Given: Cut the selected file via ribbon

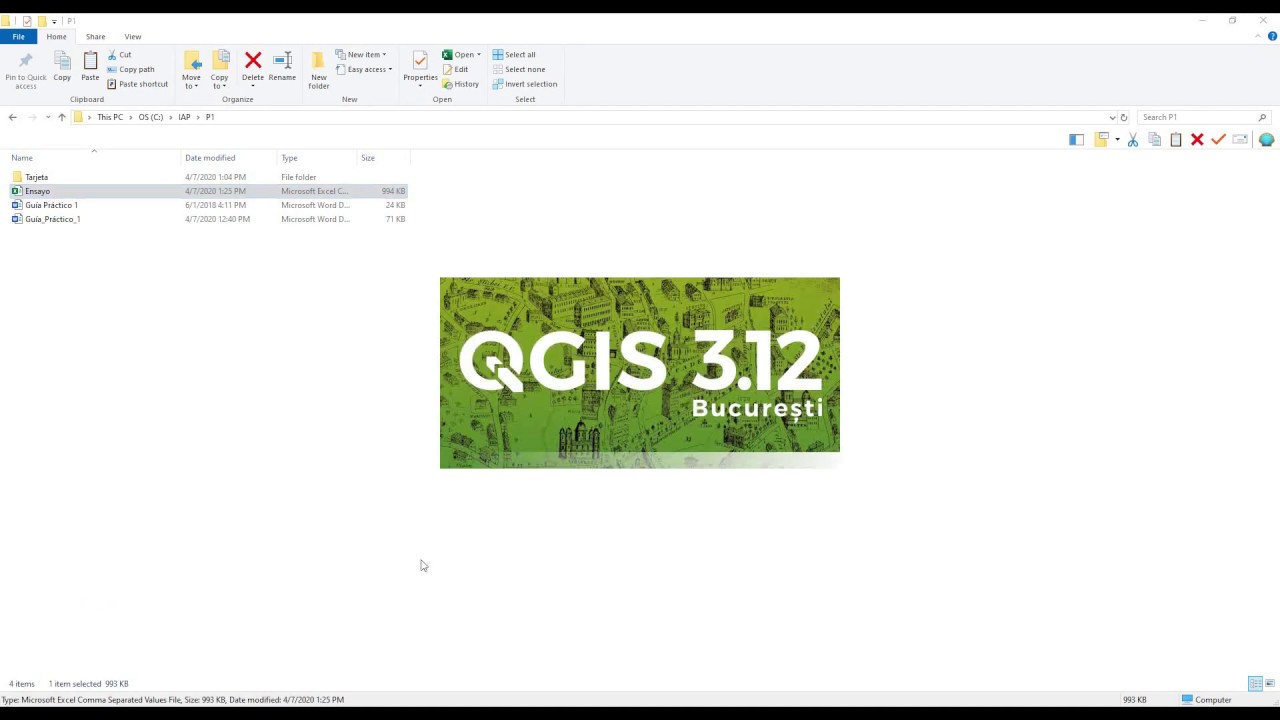Looking at the screenshot, I should [119, 55].
